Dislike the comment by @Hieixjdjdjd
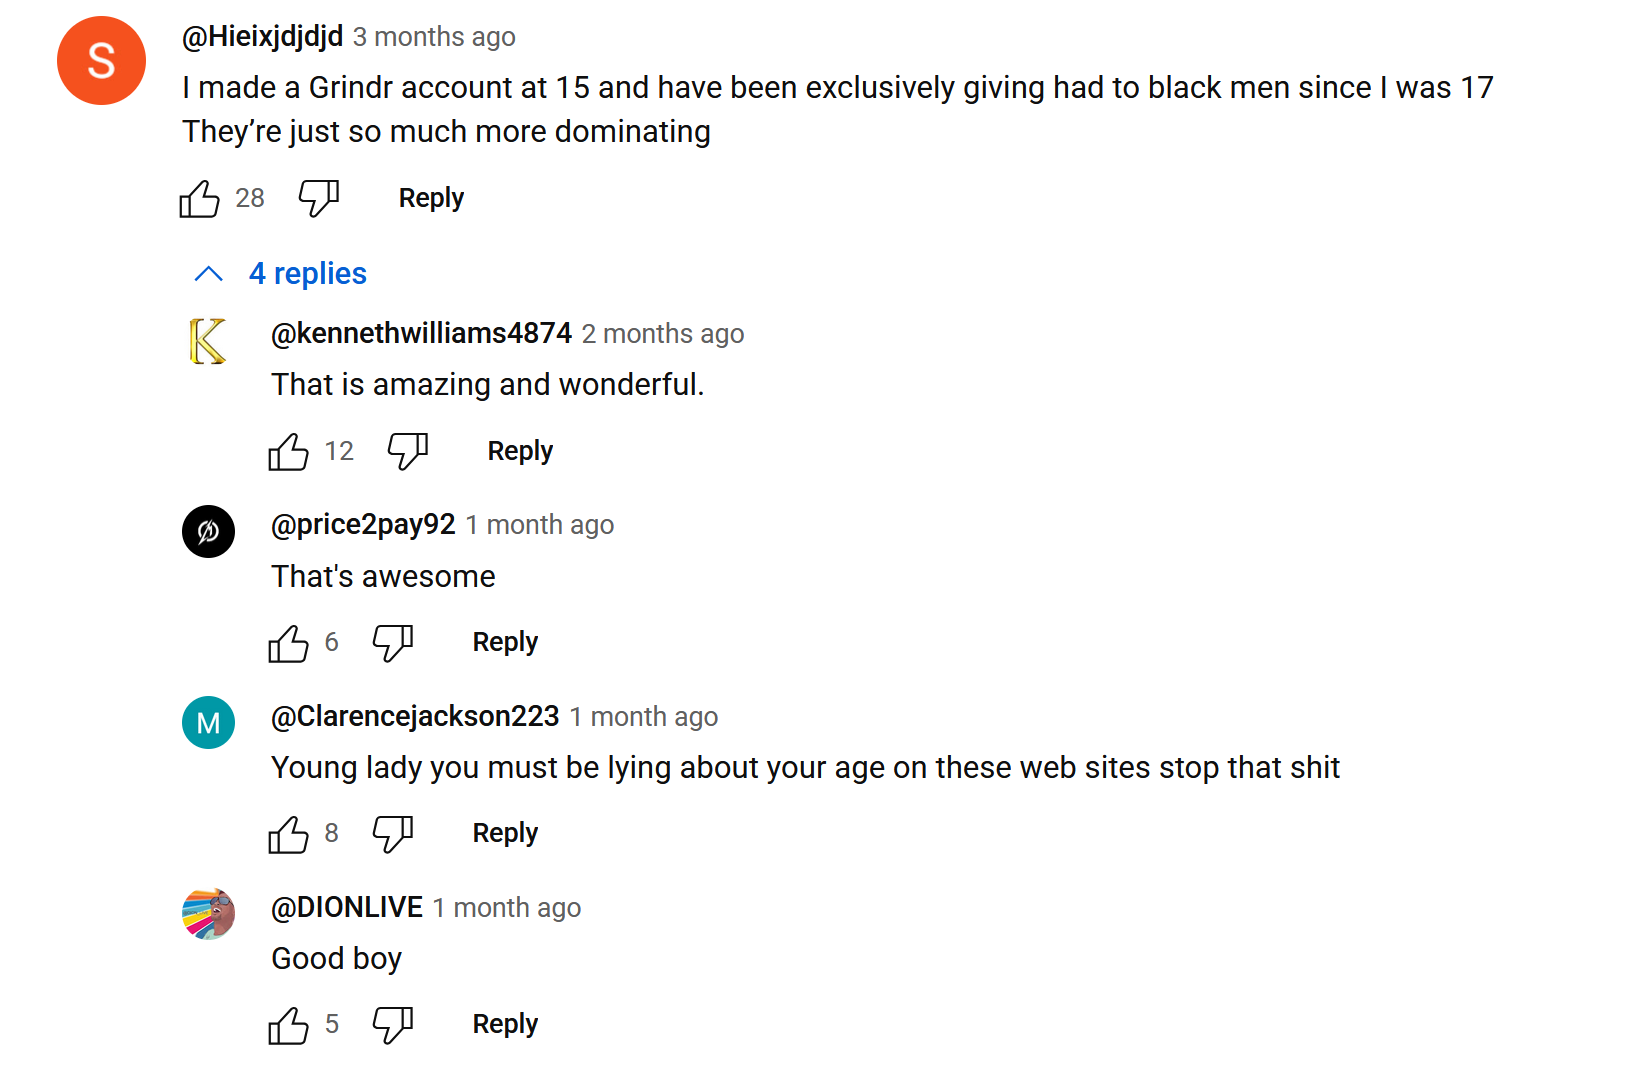This screenshot has height=1067, width=1637. [319, 198]
